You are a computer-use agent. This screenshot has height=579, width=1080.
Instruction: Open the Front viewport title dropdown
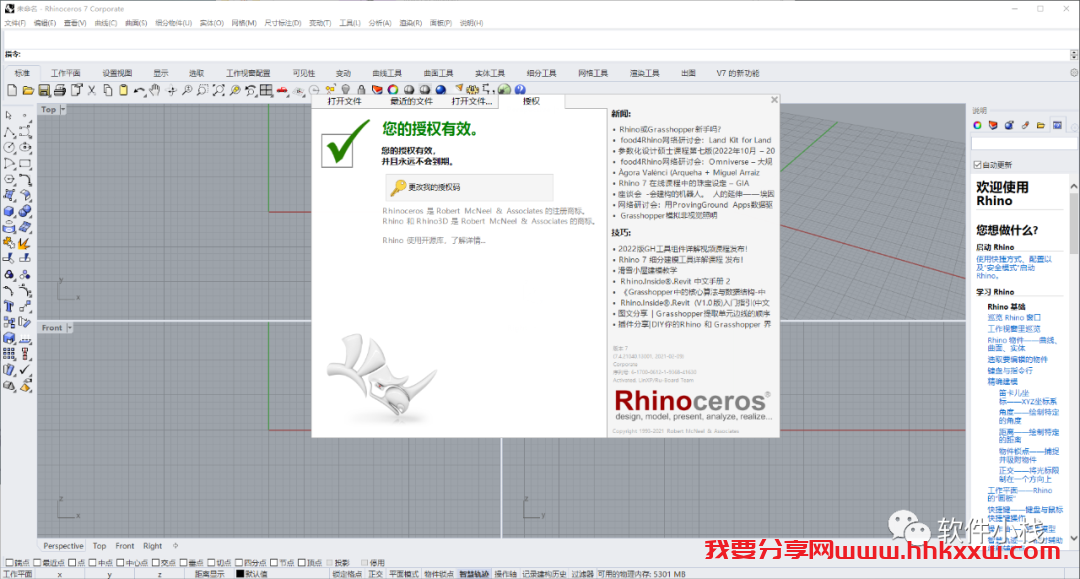click(70, 328)
